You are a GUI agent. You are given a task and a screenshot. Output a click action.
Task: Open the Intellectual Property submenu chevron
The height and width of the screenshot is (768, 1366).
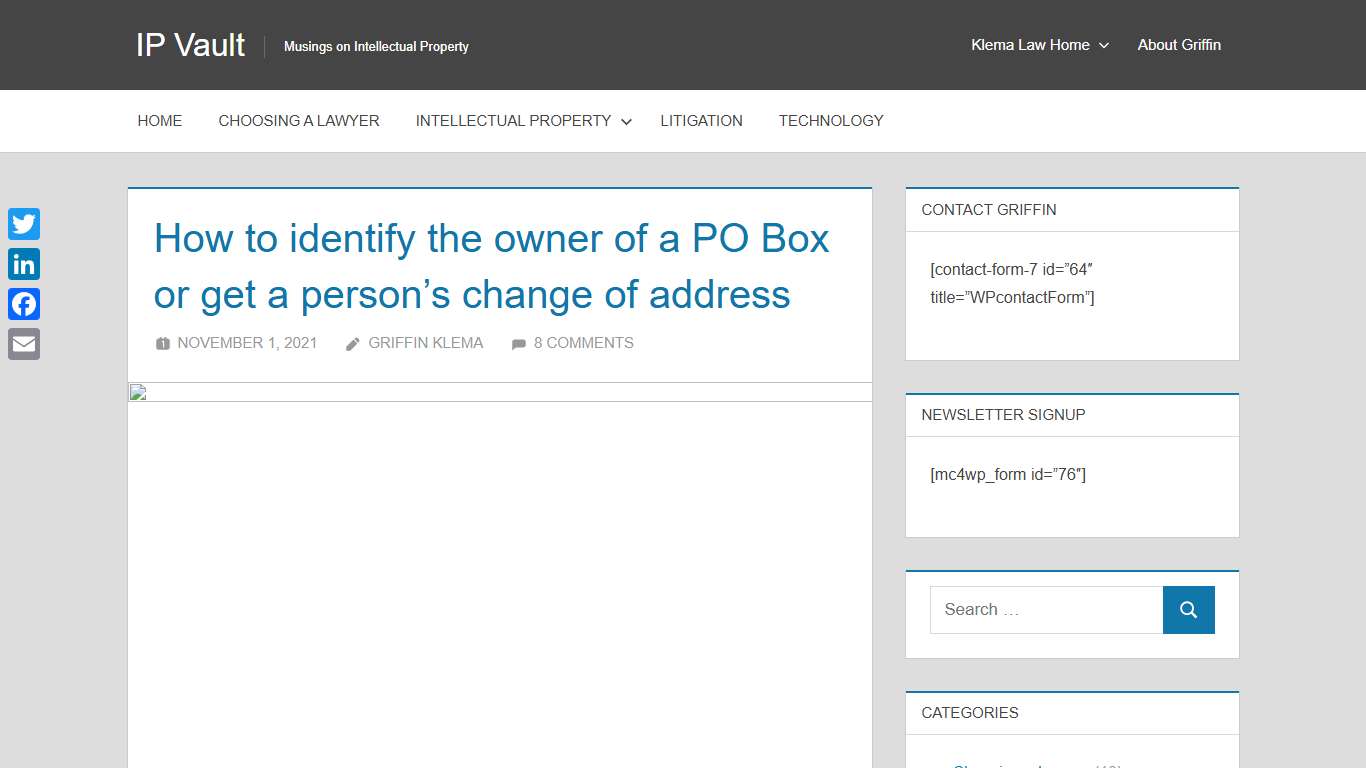pos(626,121)
